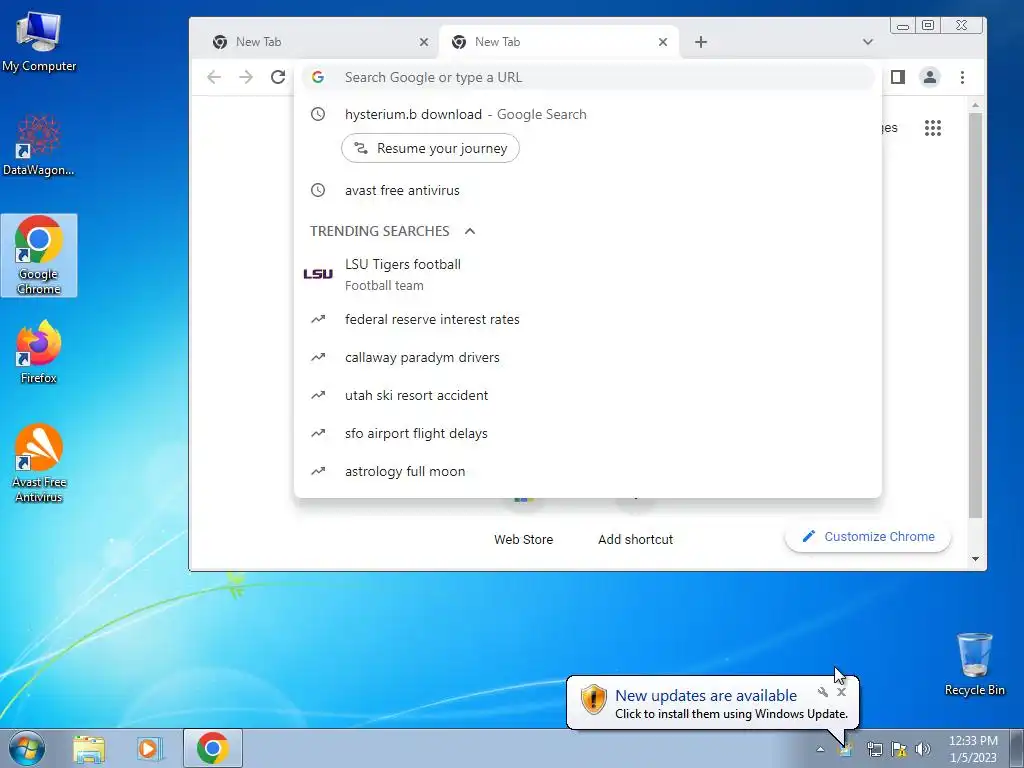Viewport: 1024px width, 768px height.
Task: Open the Chrome profile avatar icon
Action: [929, 77]
